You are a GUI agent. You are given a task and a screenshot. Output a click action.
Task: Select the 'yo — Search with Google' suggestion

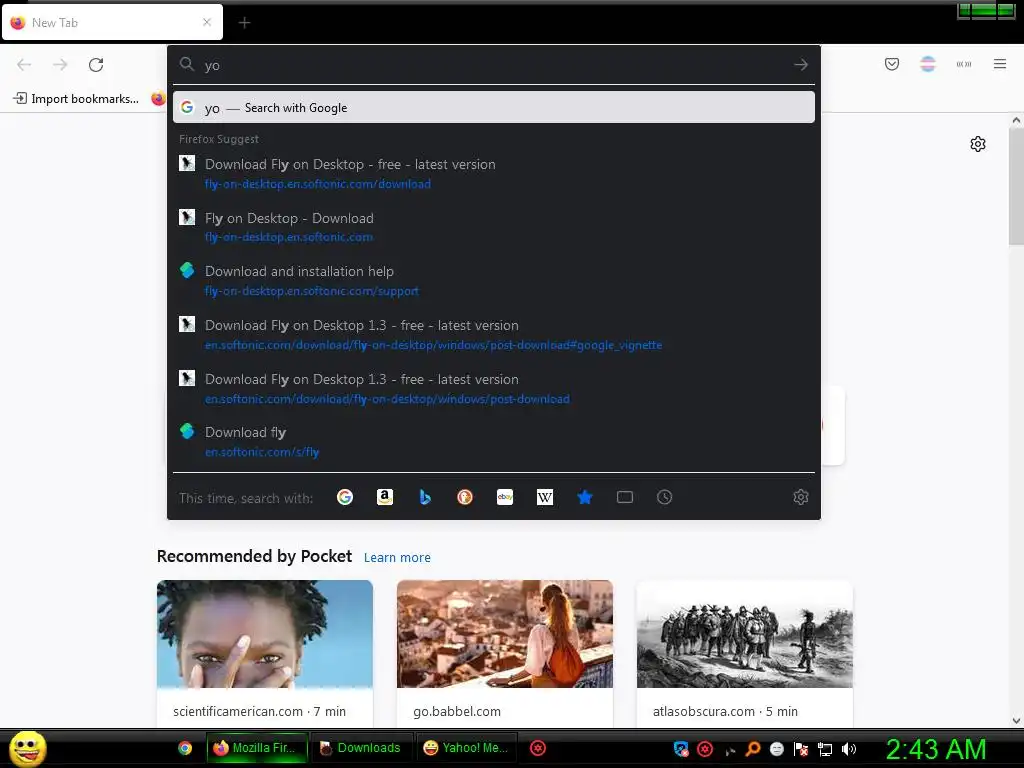(x=494, y=108)
